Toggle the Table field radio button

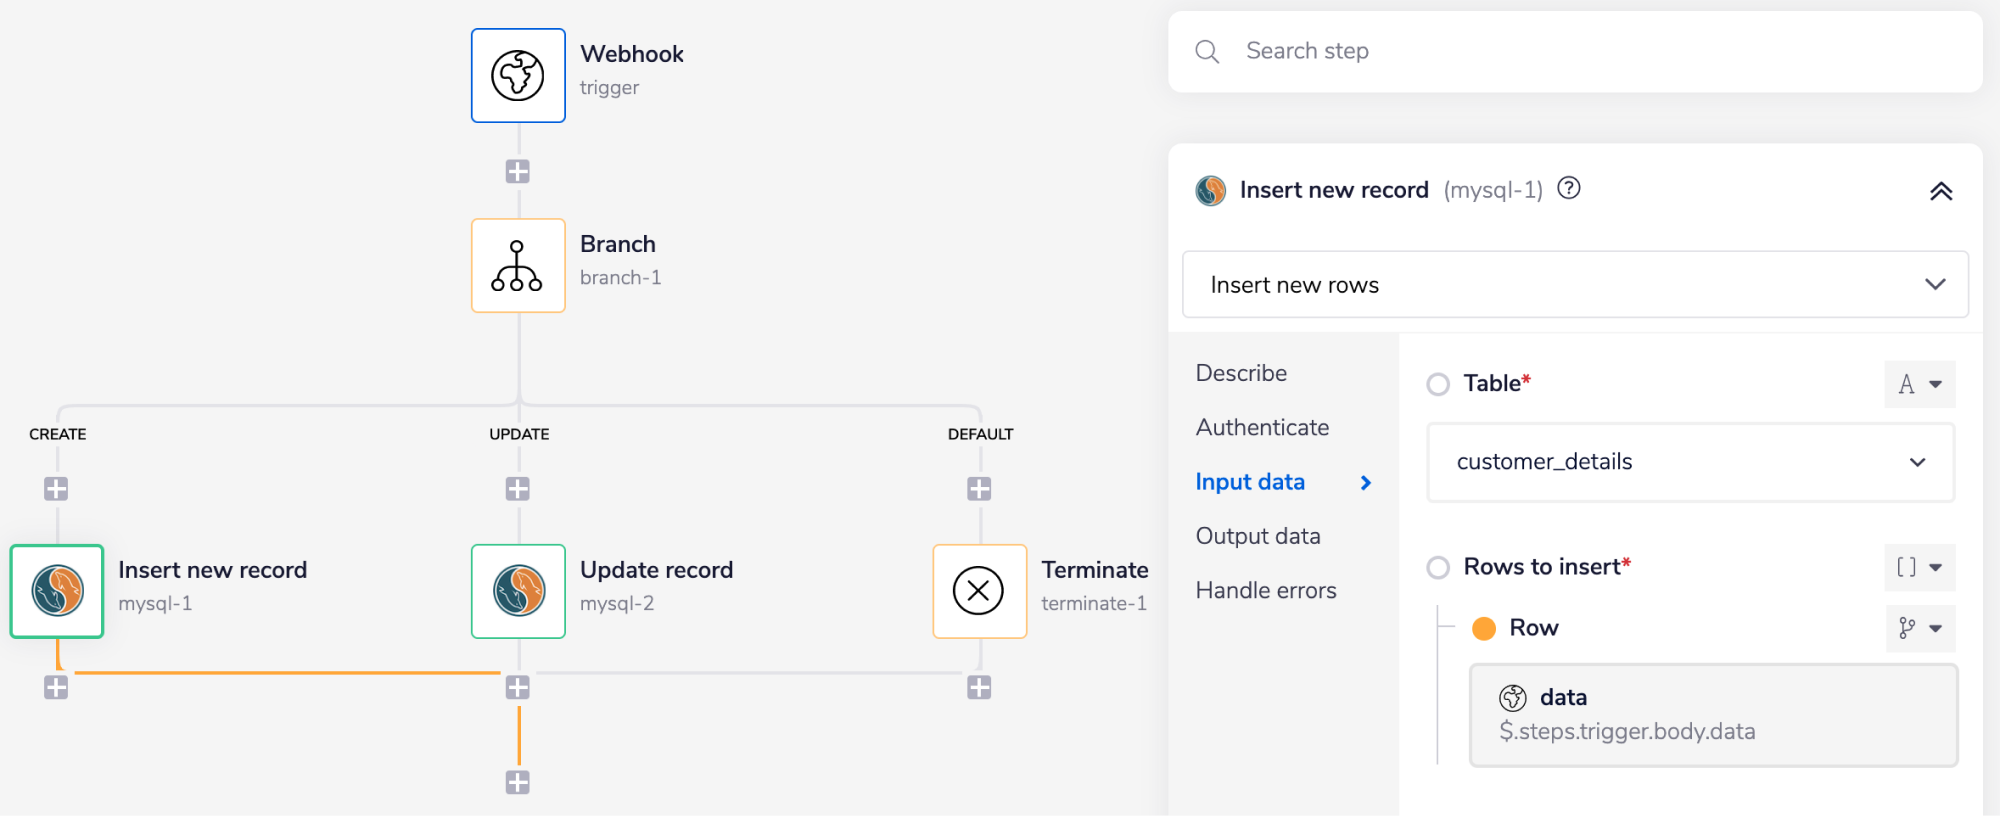click(1438, 384)
